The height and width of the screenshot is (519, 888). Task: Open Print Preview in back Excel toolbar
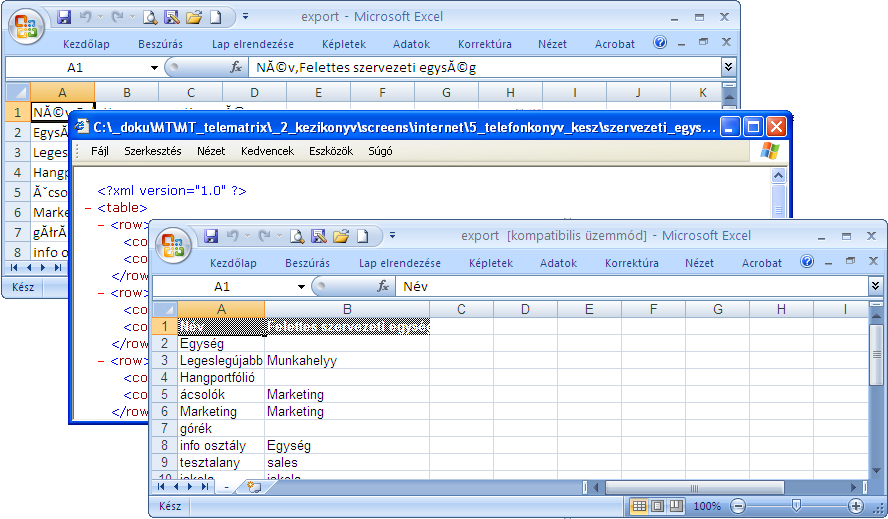(x=150, y=17)
